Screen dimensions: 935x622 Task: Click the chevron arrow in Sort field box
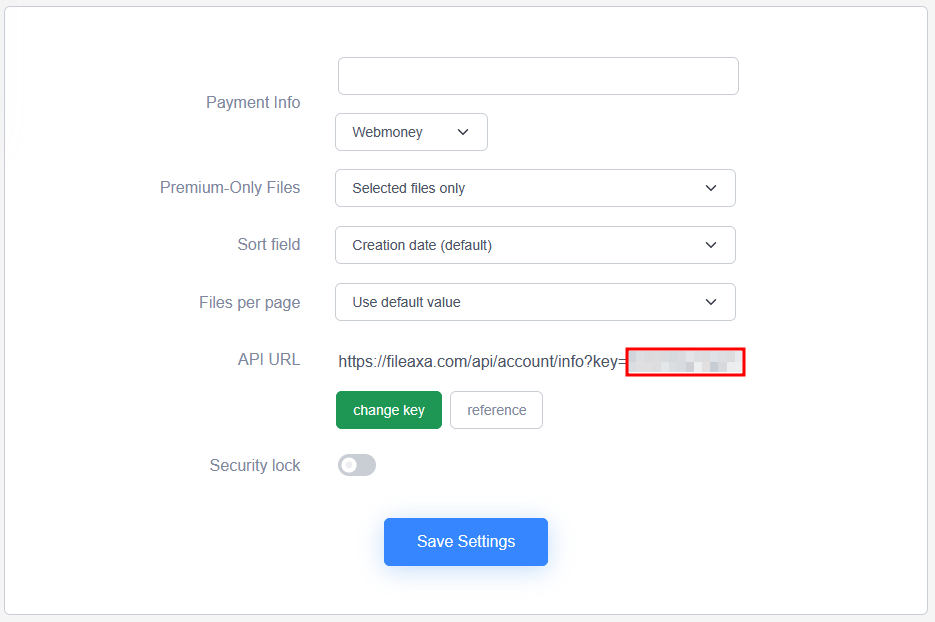coord(711,245)
